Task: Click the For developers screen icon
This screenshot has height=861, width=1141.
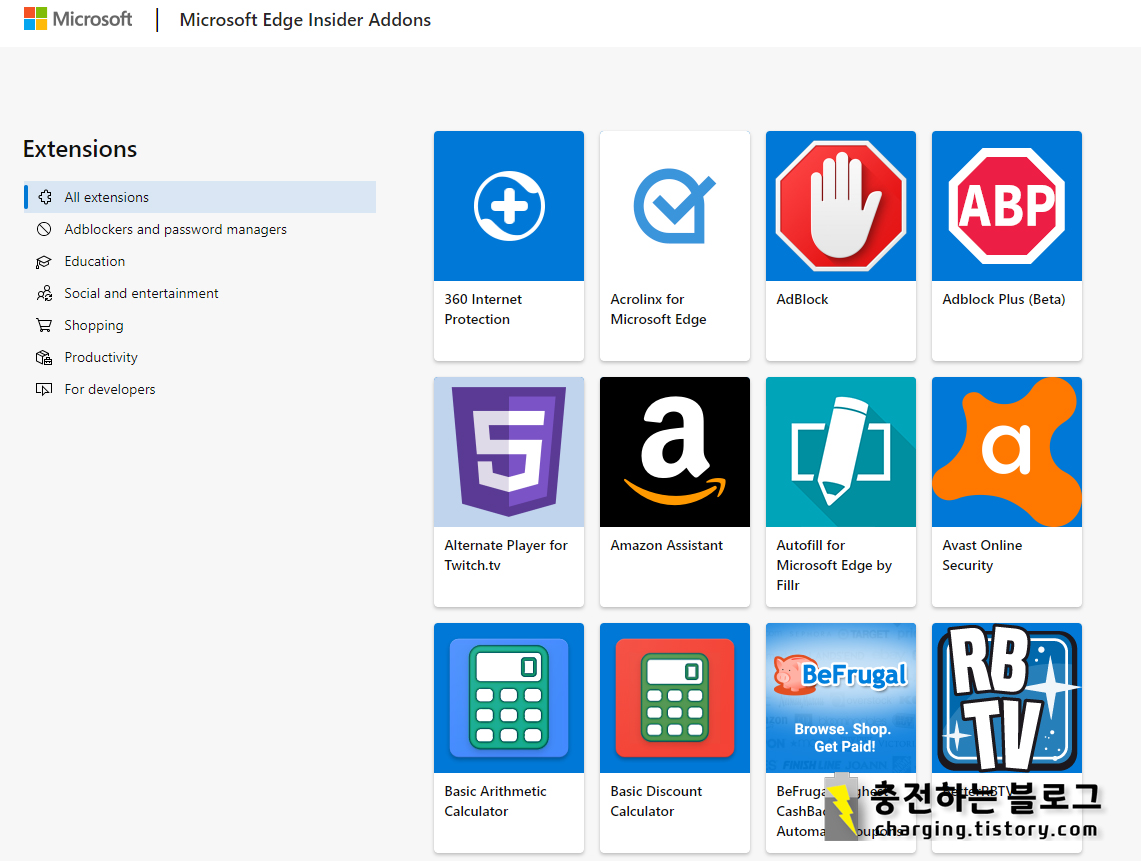Action: tap(44, 389)
